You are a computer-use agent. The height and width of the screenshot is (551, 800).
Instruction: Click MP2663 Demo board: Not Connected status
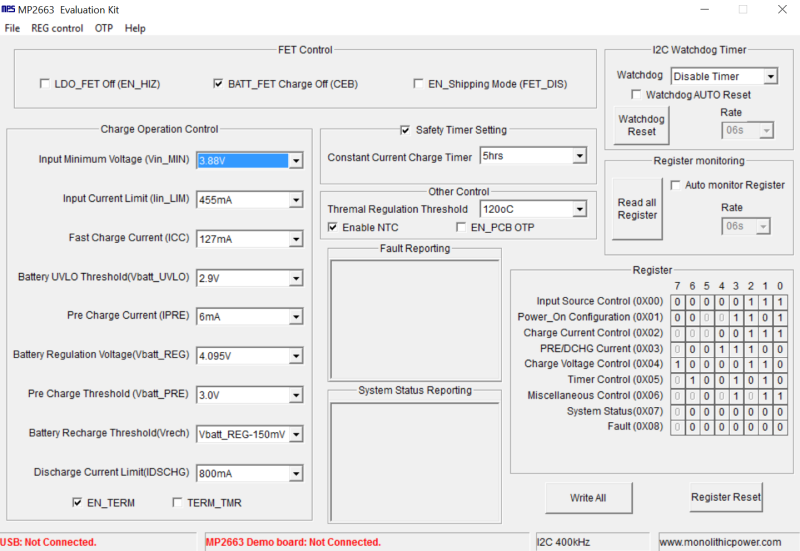[293, 542]
